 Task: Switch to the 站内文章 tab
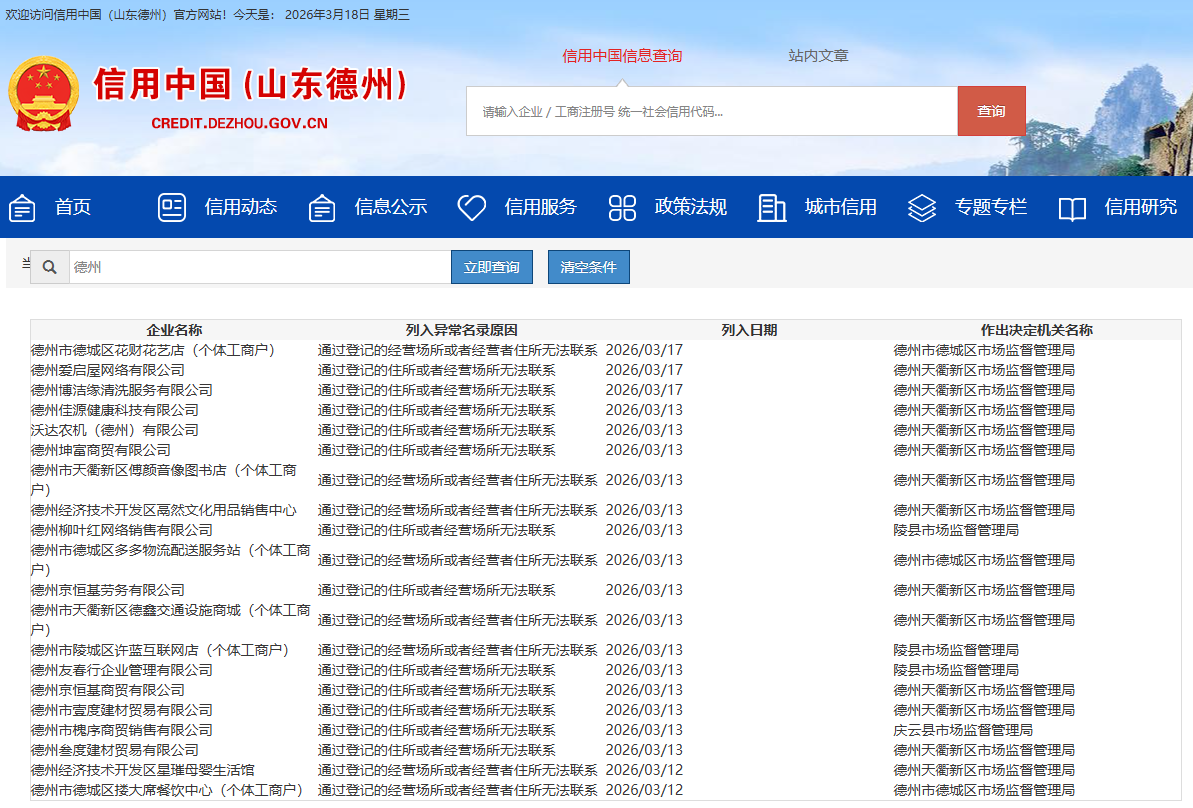click(x=818, y=56)
